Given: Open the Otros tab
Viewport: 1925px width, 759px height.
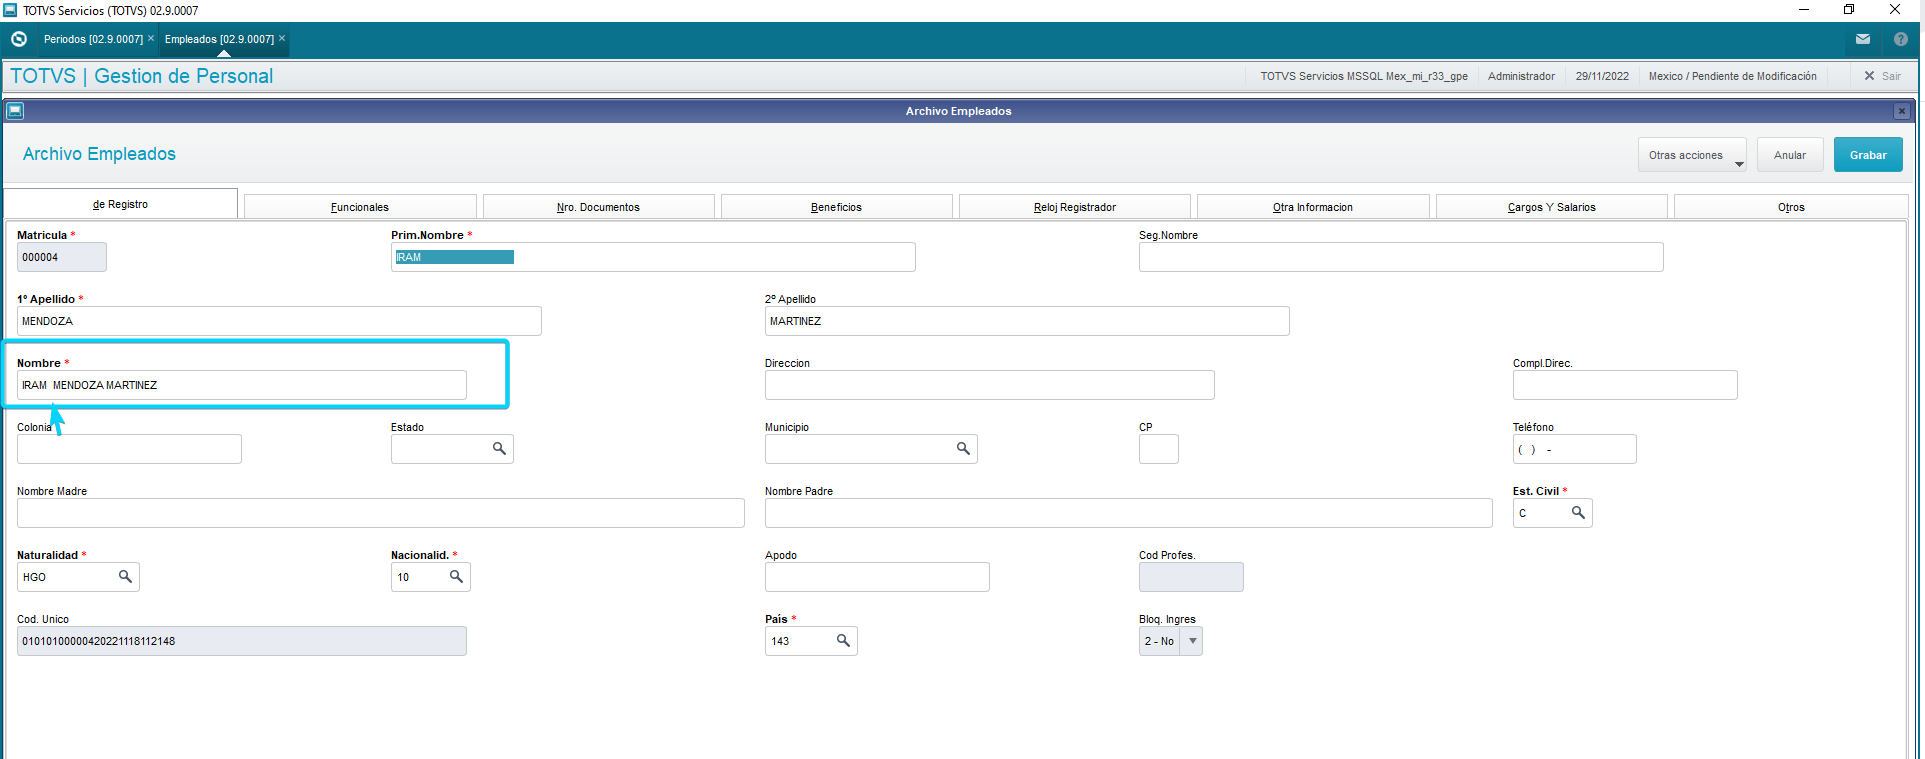Looking at the screenshot, I should 1791,207.
